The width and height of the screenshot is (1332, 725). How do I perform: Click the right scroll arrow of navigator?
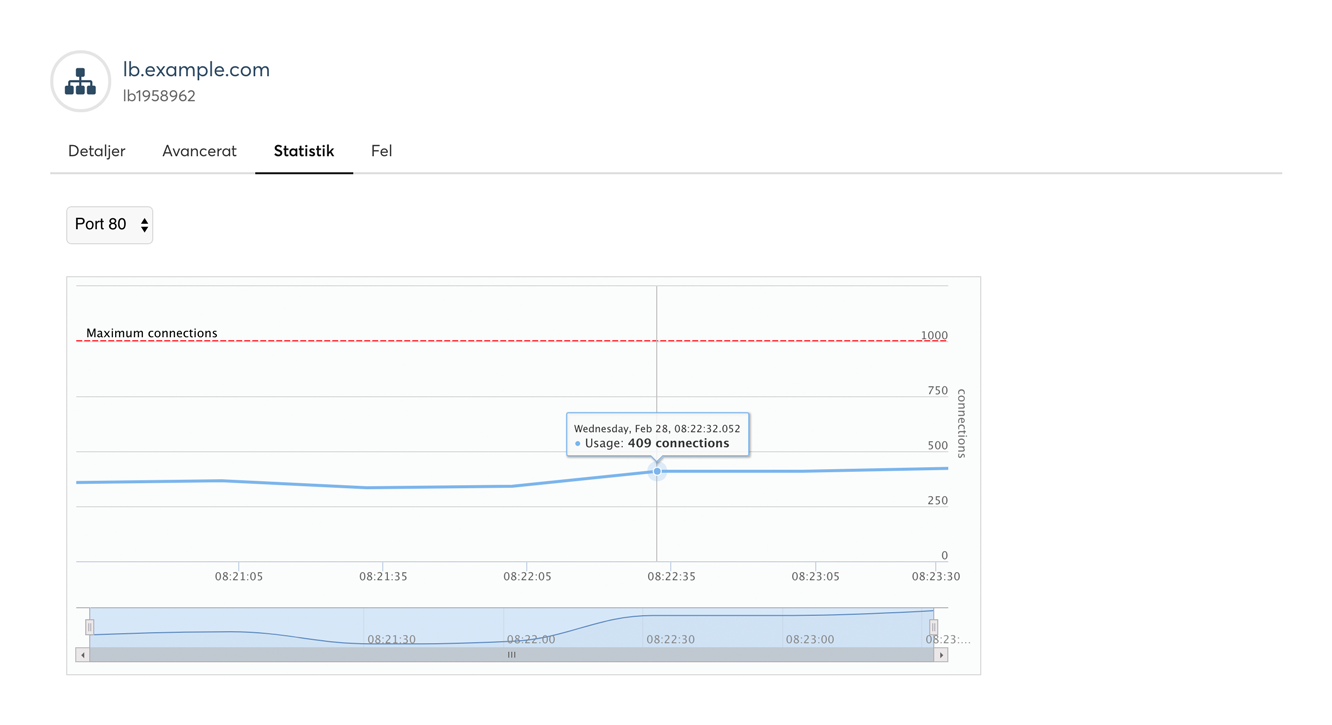click(941, 655)
